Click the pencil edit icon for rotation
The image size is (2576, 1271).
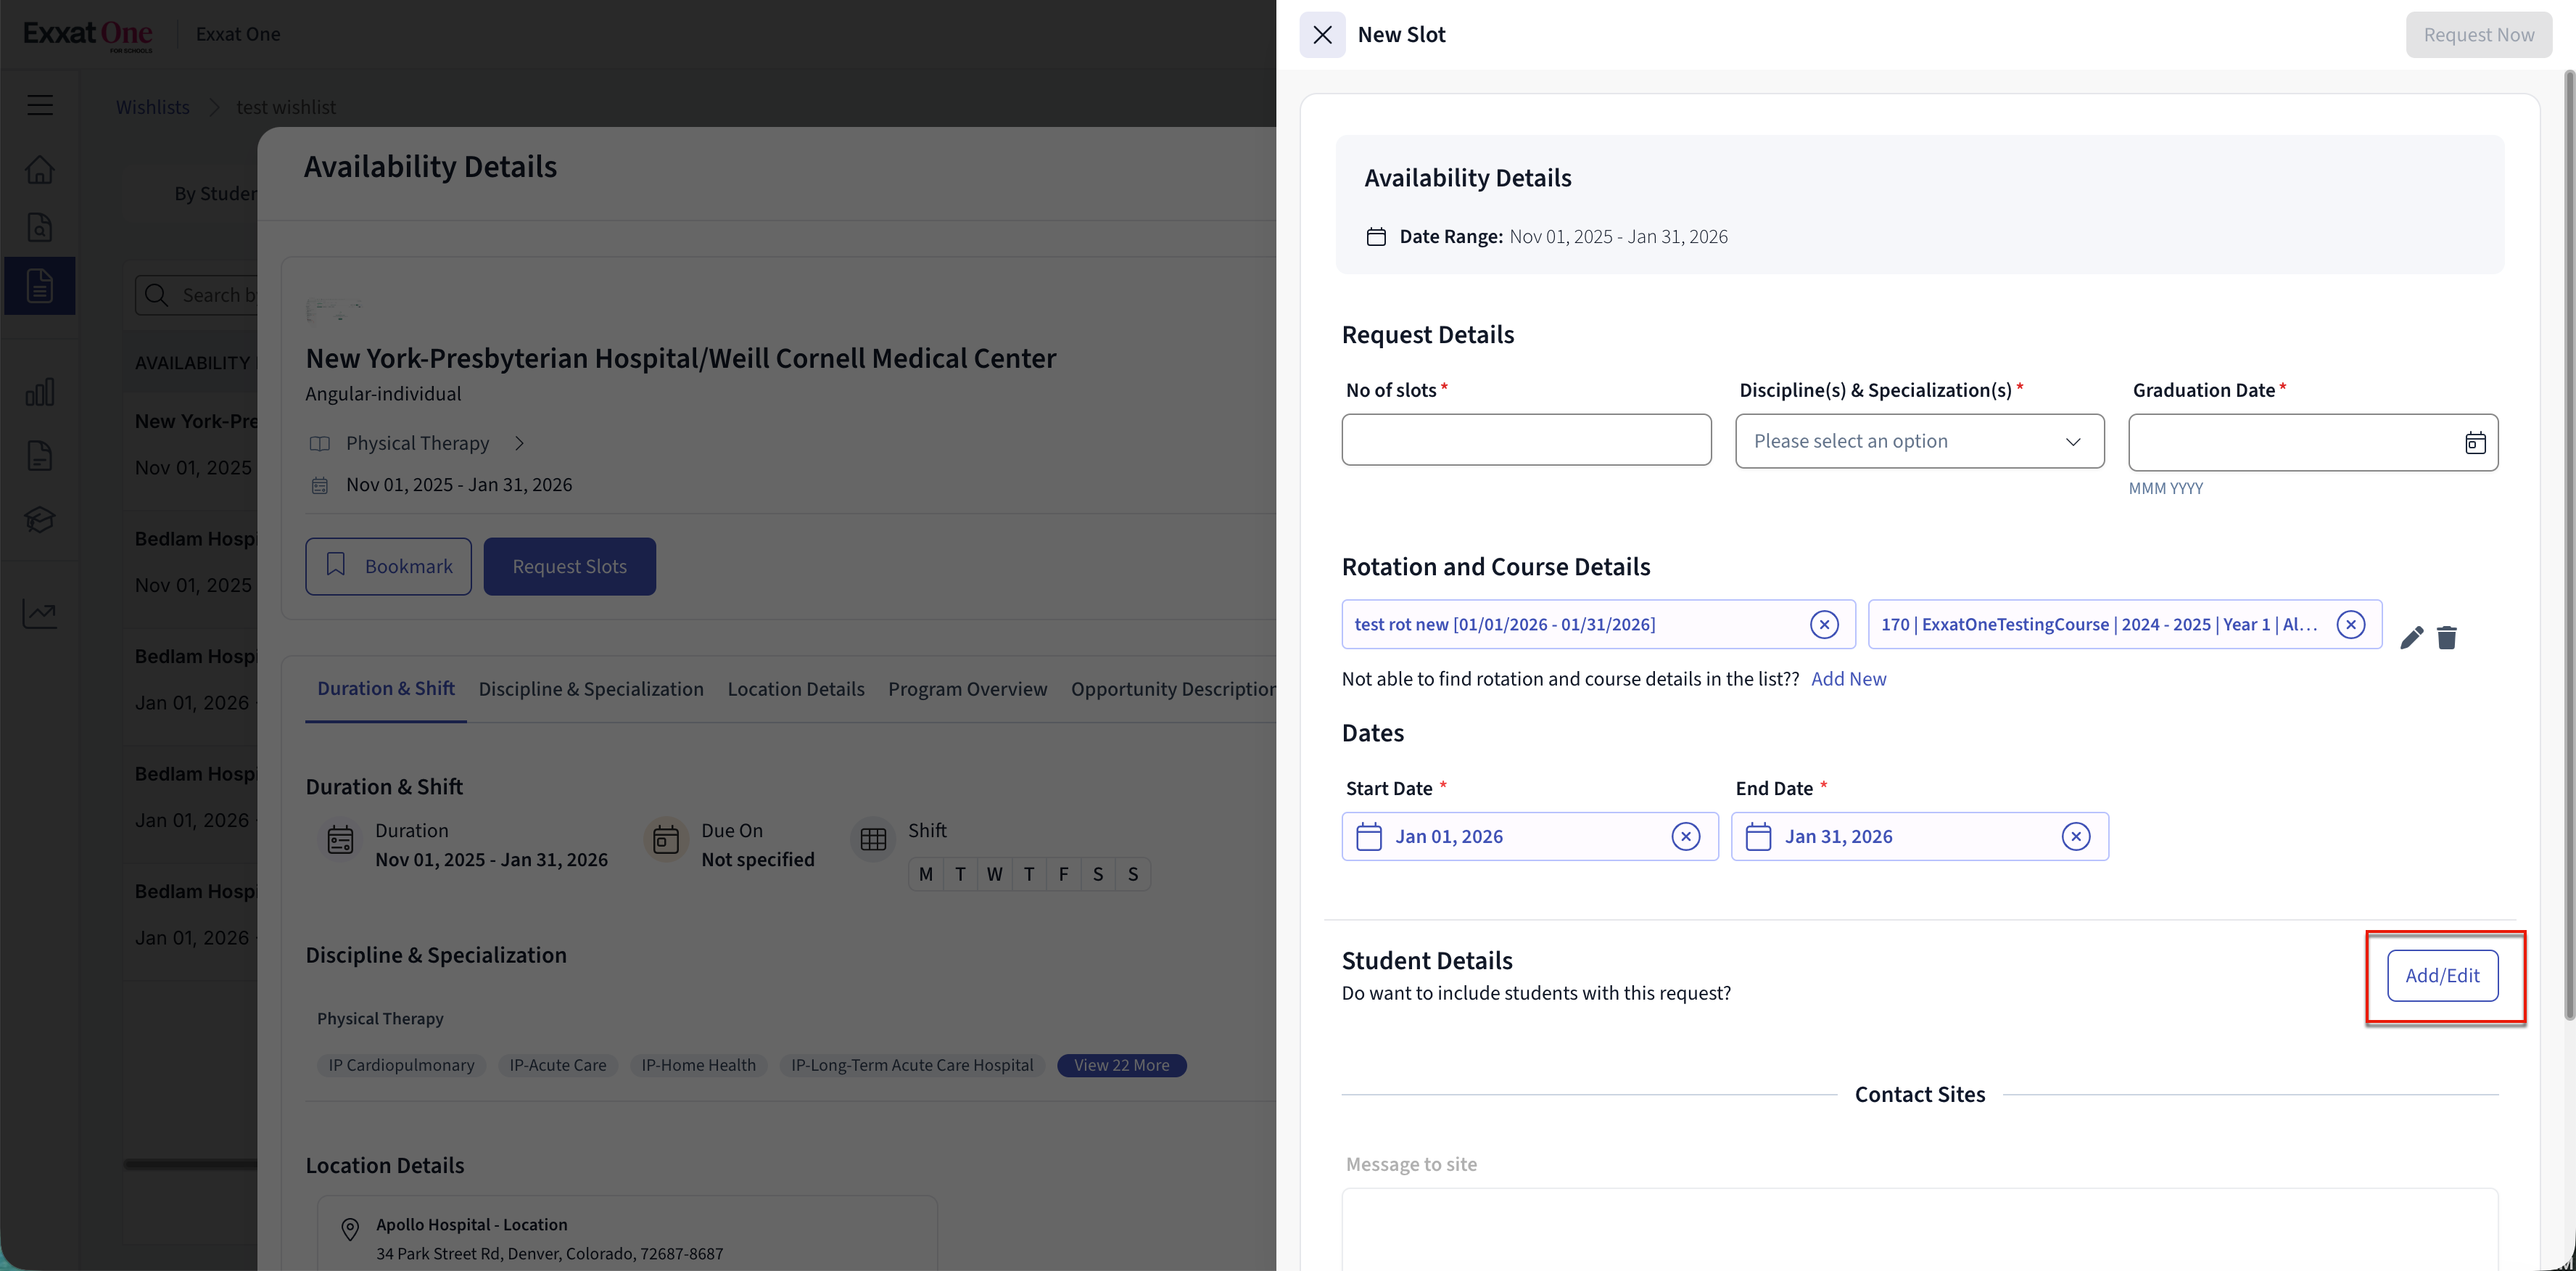coord(2411,637)
